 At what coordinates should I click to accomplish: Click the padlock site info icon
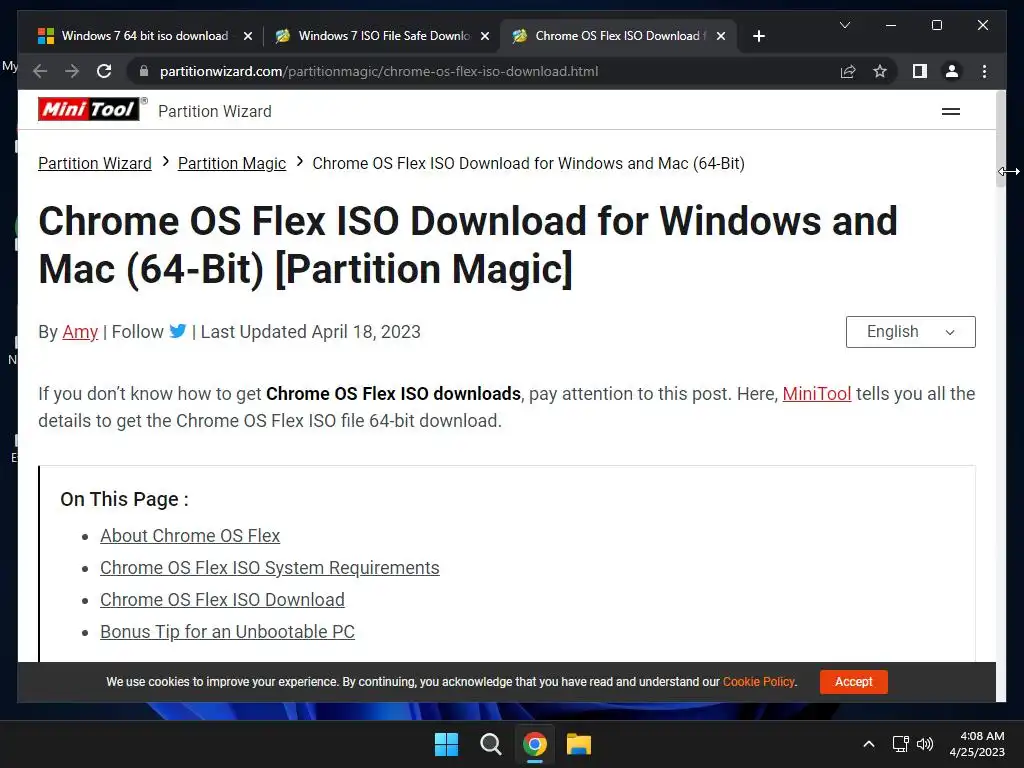click(144, 71)
